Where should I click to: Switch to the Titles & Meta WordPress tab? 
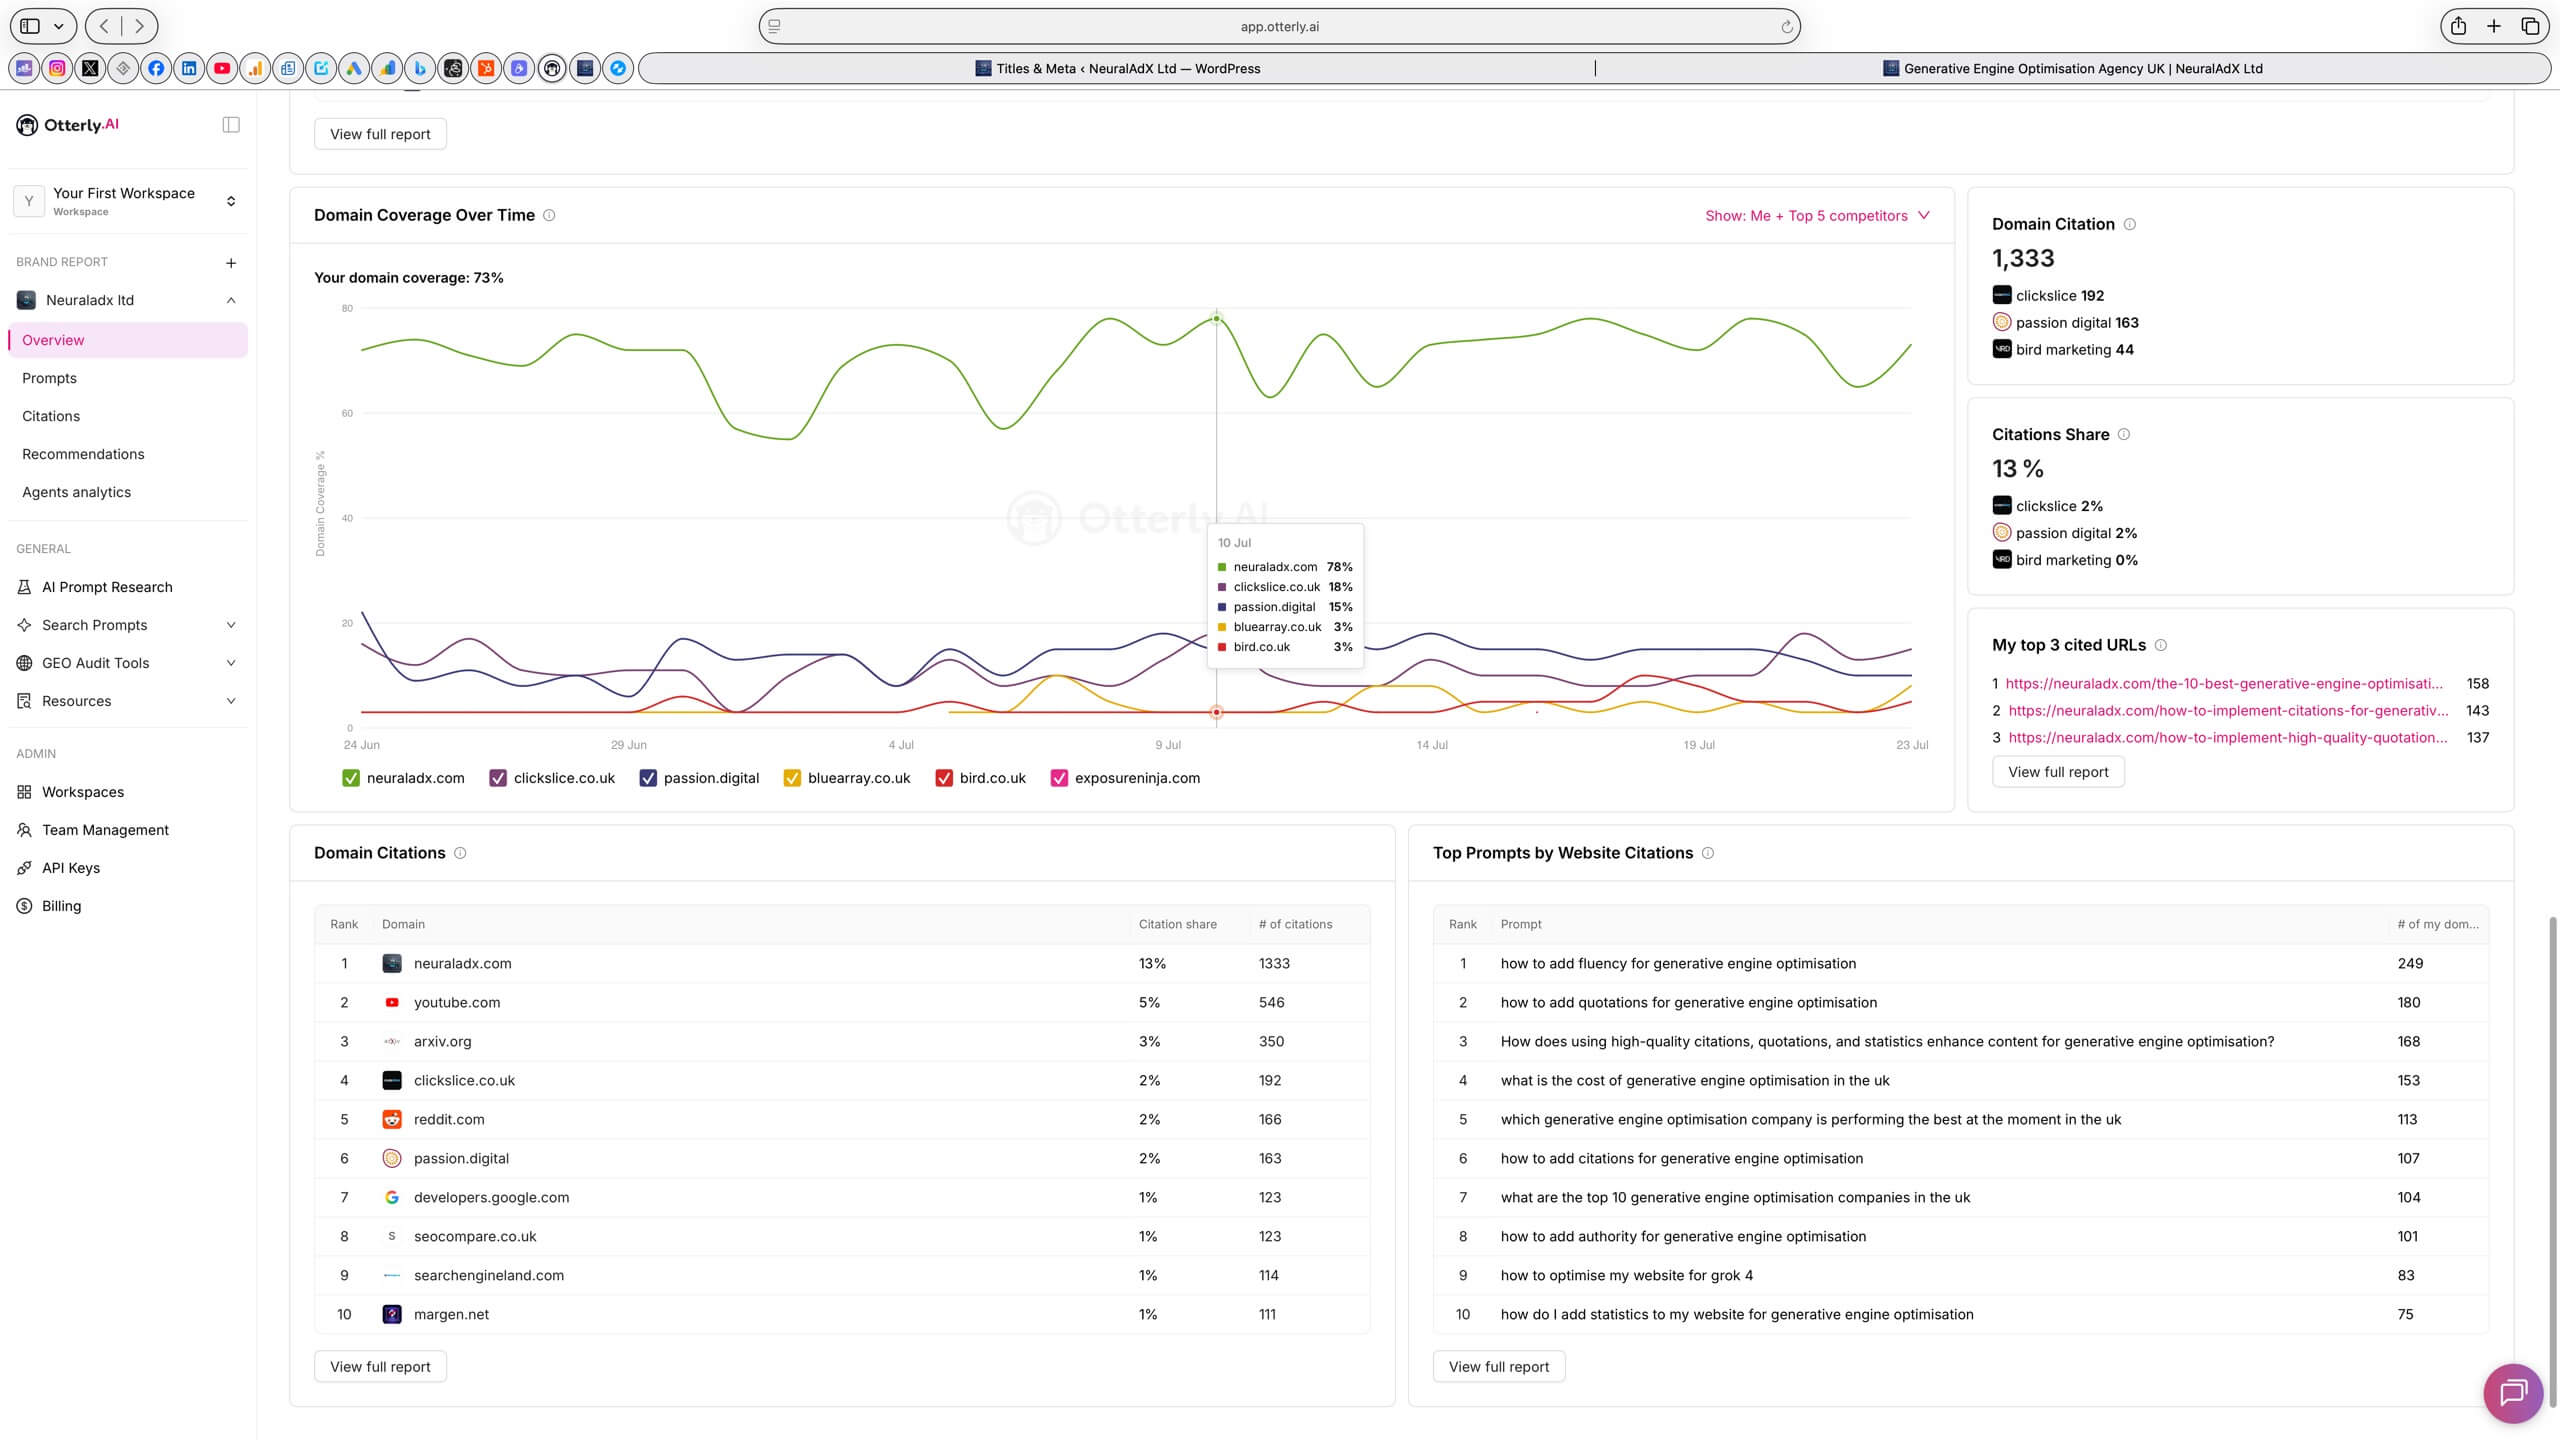(1118, 69)
